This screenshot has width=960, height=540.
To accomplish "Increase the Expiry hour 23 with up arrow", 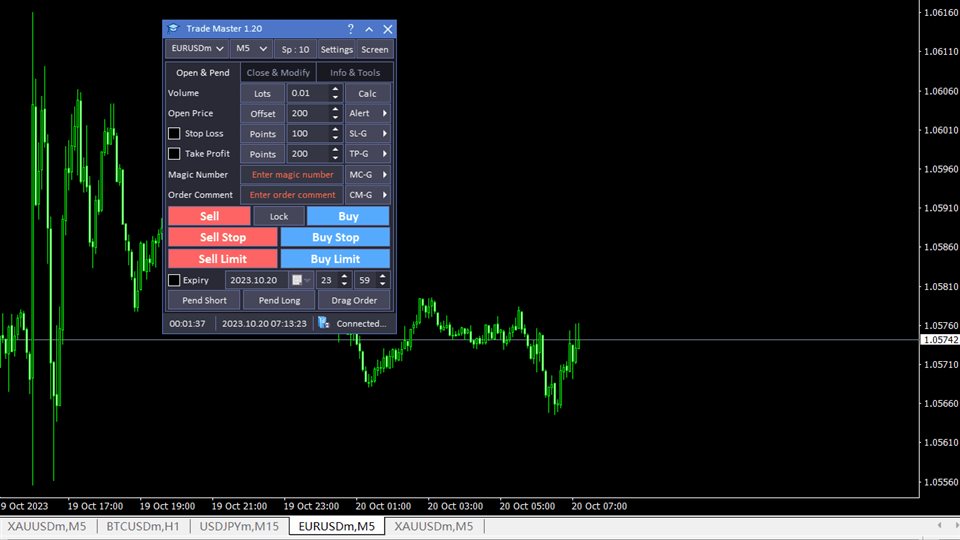I will click(x=344, y=277).
